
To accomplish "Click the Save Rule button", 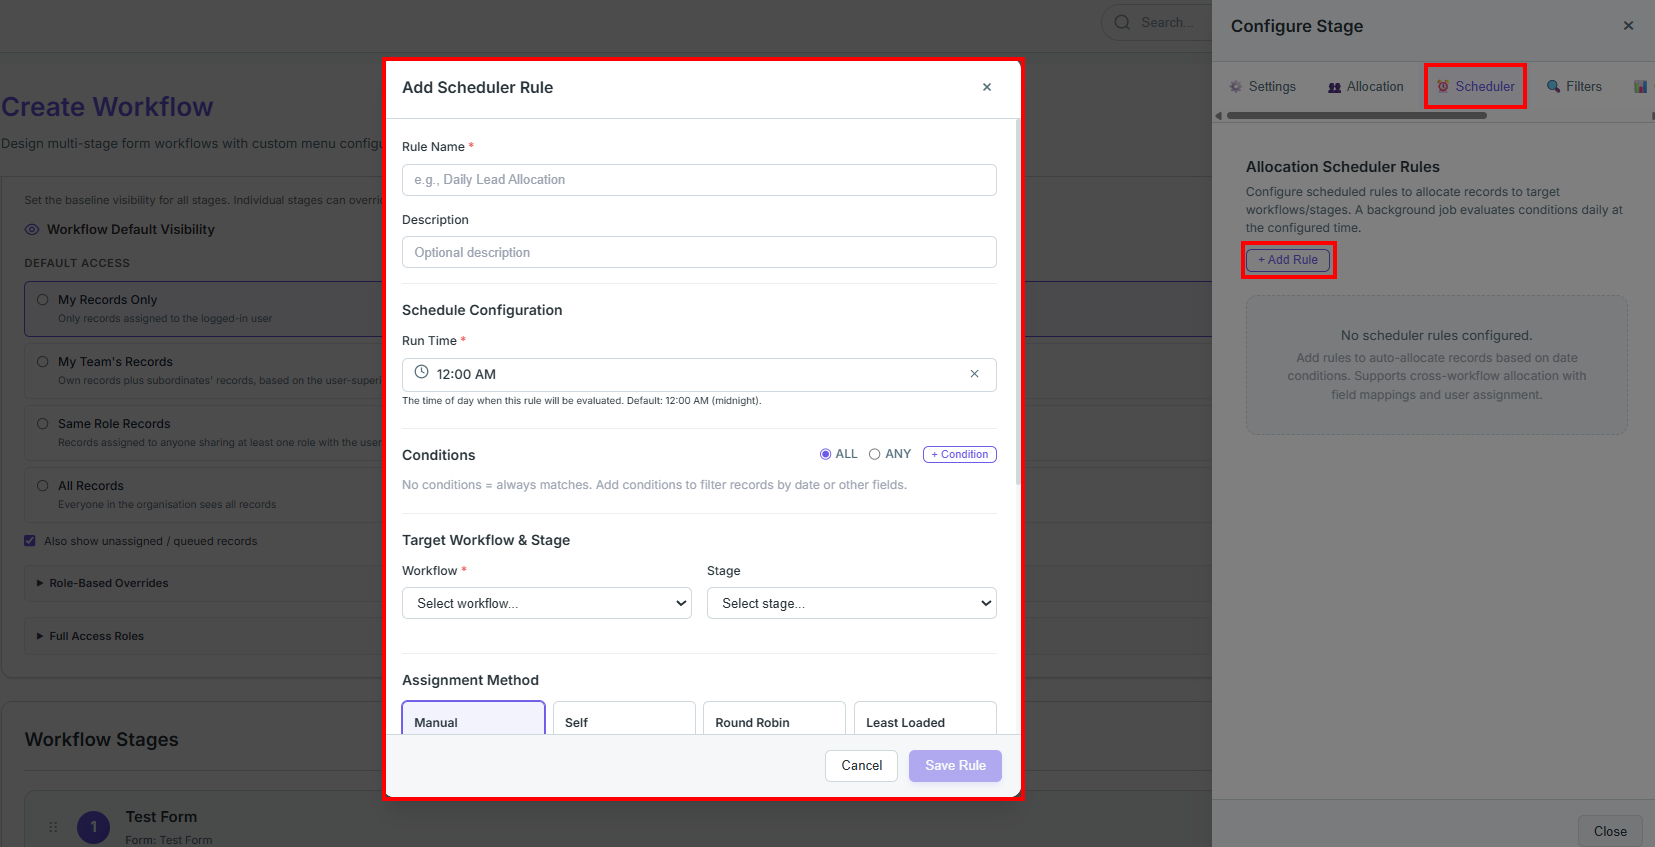I will click(x=955, y=766).
